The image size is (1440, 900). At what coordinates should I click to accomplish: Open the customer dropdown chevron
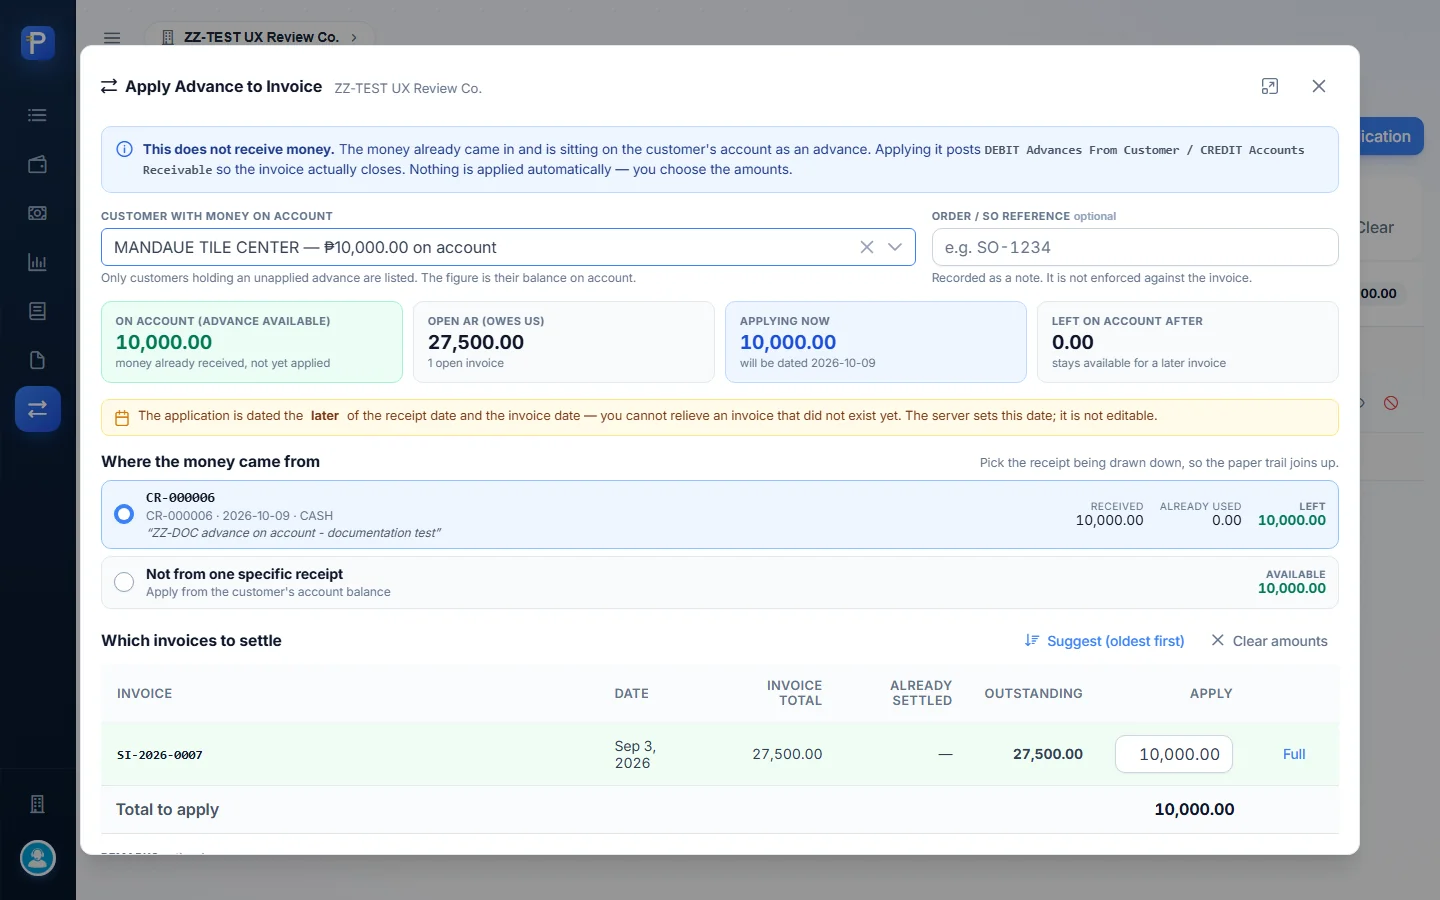pos(895,247)
